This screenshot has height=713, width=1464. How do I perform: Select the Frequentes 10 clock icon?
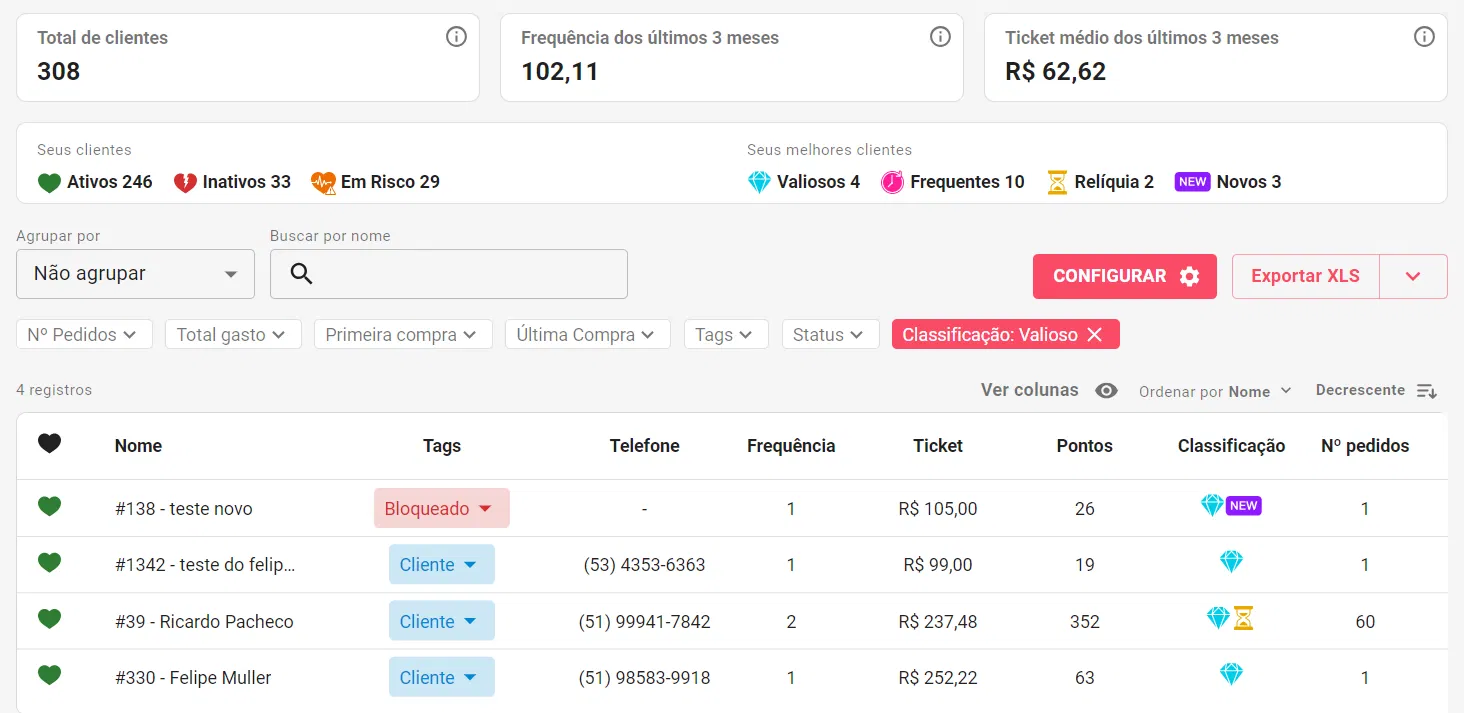pos(892,182)
